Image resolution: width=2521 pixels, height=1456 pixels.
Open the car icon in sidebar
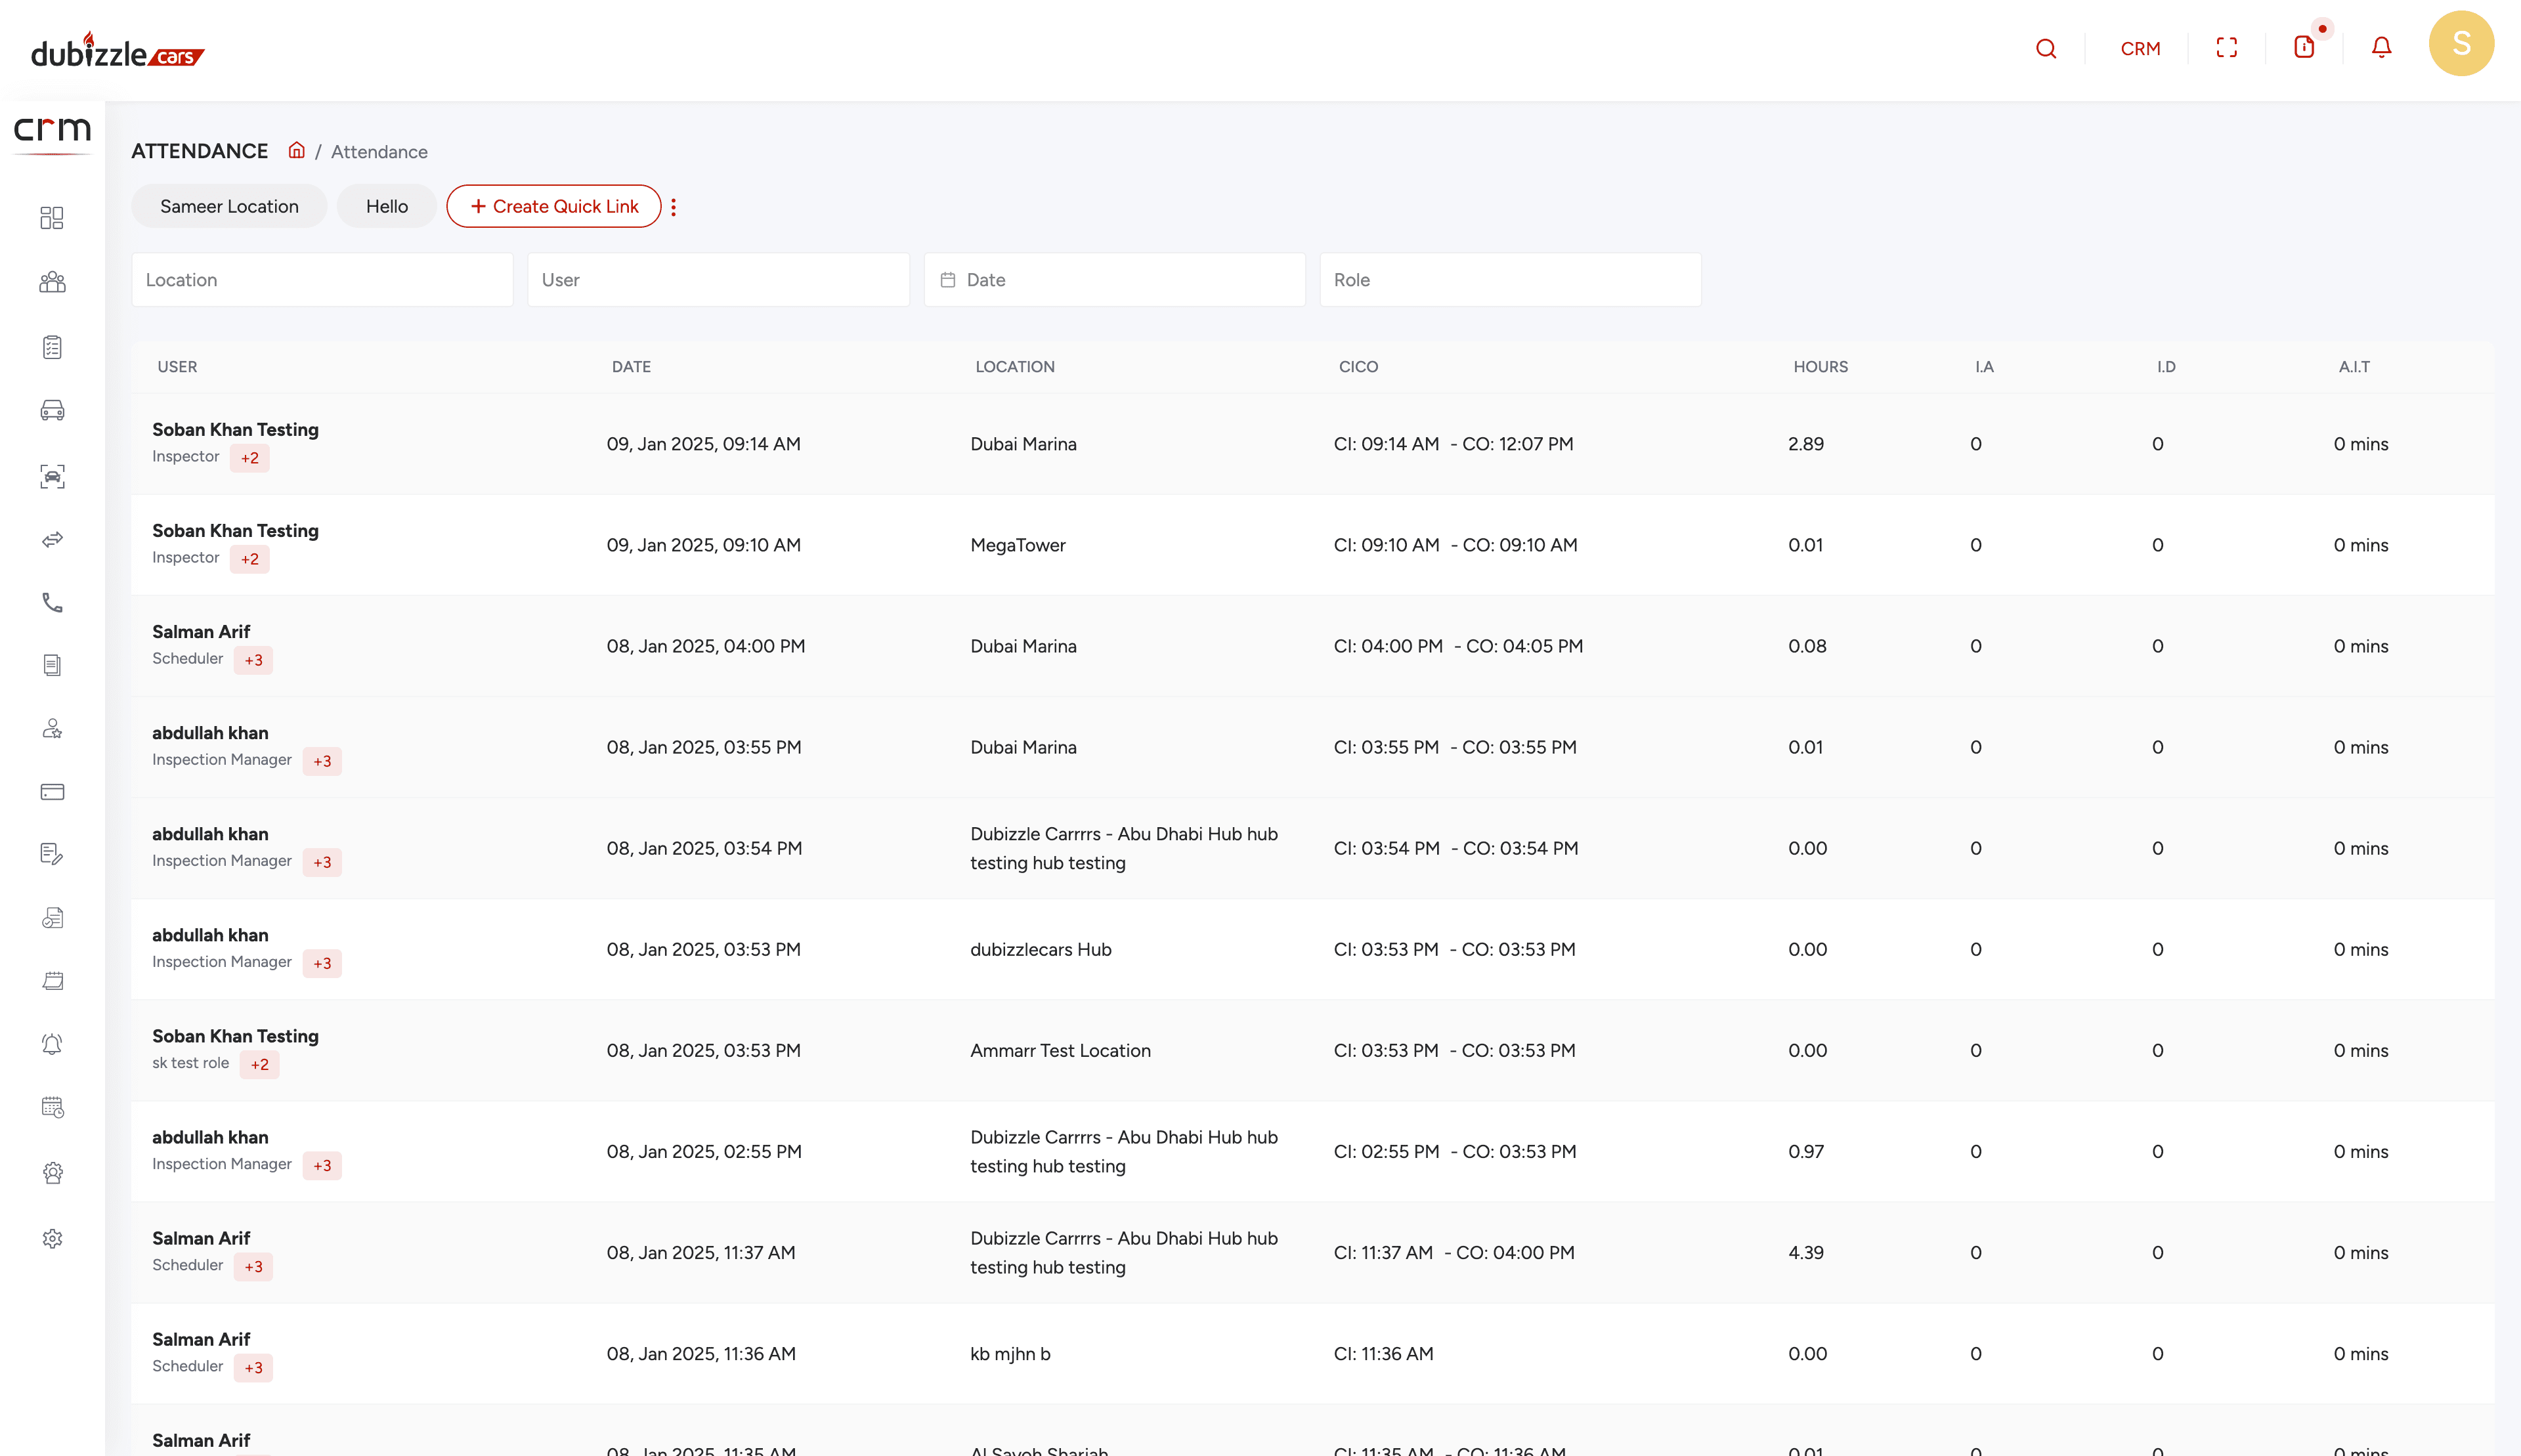pyautogui.click(x=52, y=411)
